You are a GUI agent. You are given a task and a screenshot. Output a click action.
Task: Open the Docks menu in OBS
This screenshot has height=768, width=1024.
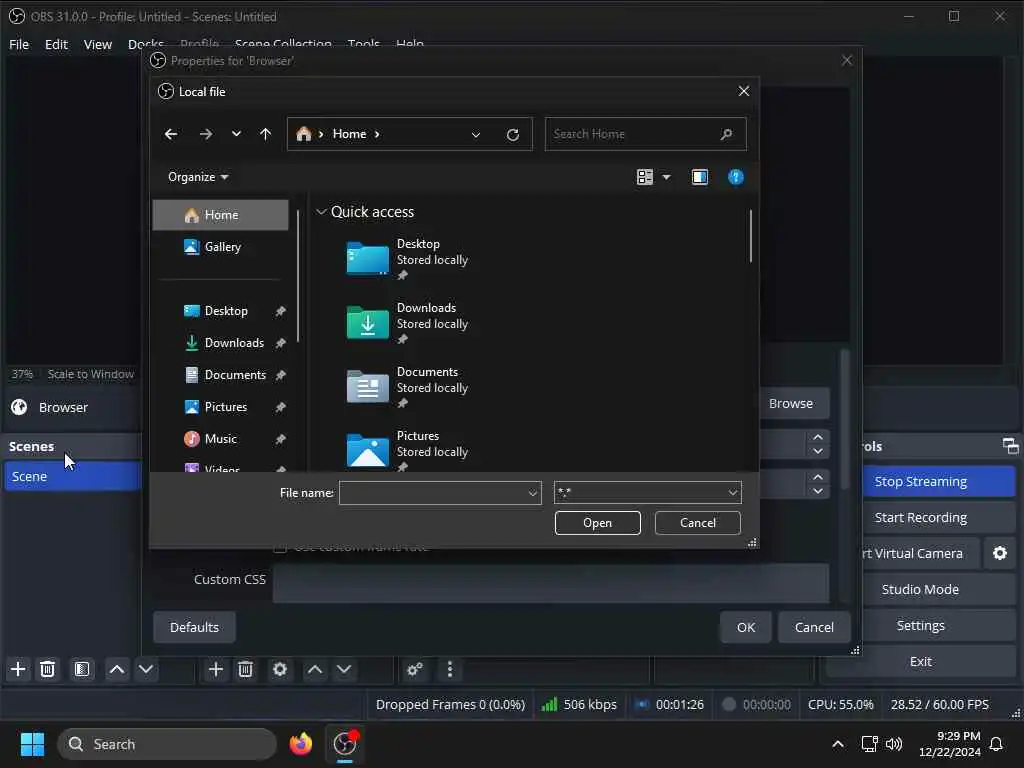146,44
